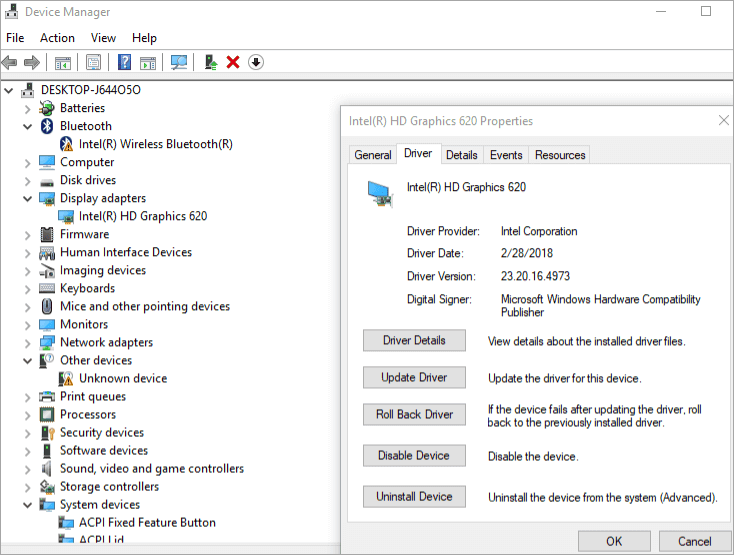Open the Properties toolbar icon
The width and height of the screenshot is (734, 555).
pyautogui.click(x=94, y=62)
